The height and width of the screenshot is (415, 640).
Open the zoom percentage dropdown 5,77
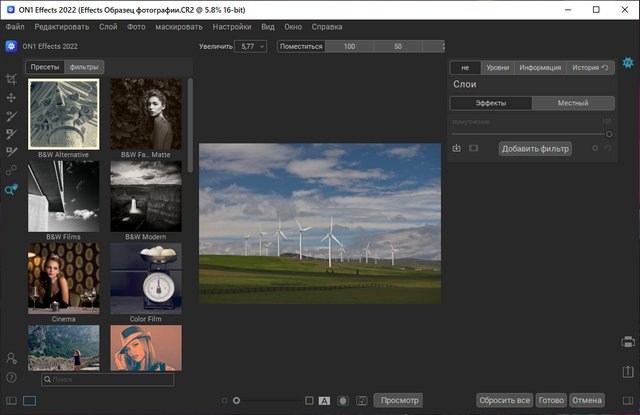(249, 47)
